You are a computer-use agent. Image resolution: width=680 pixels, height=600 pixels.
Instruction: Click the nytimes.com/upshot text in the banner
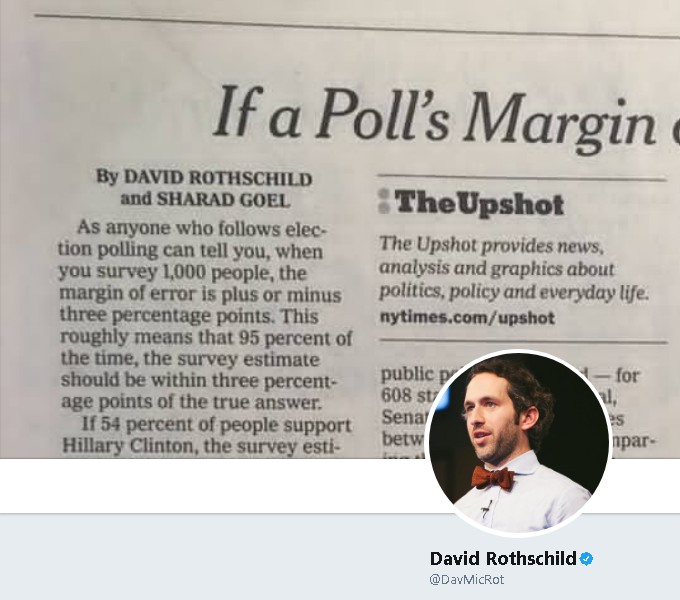(467, 317)
